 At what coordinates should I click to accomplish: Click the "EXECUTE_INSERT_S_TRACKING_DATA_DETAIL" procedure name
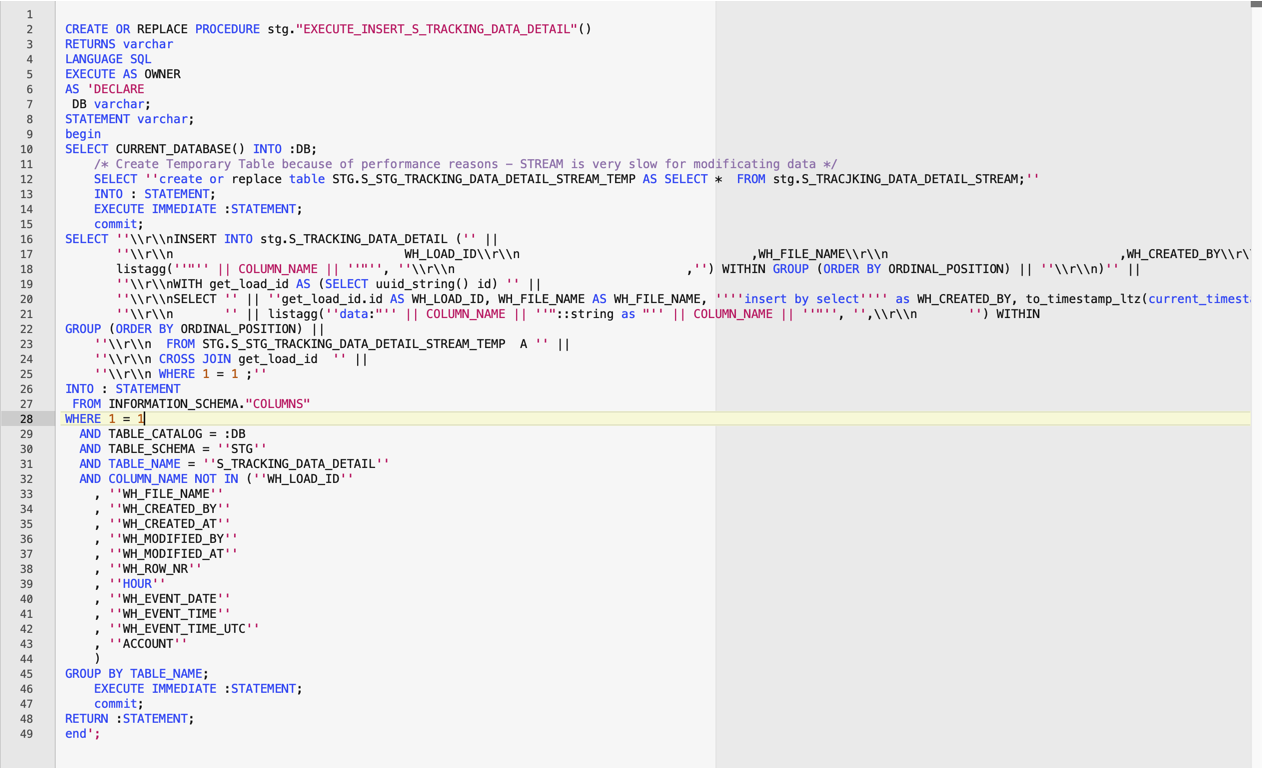click(x=436, y=29)
